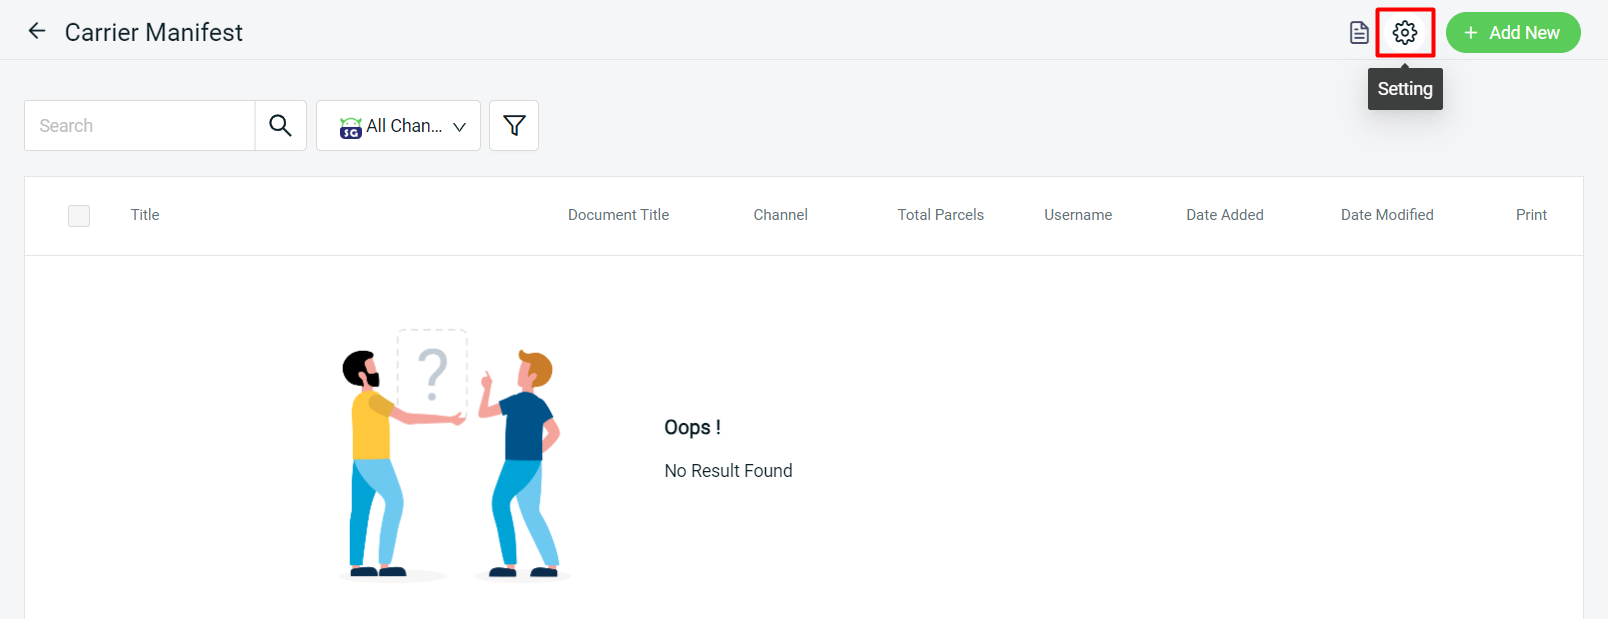Open the funnel filter options
The width and height of the screenshot is (1608, 619).
(514, 126)
